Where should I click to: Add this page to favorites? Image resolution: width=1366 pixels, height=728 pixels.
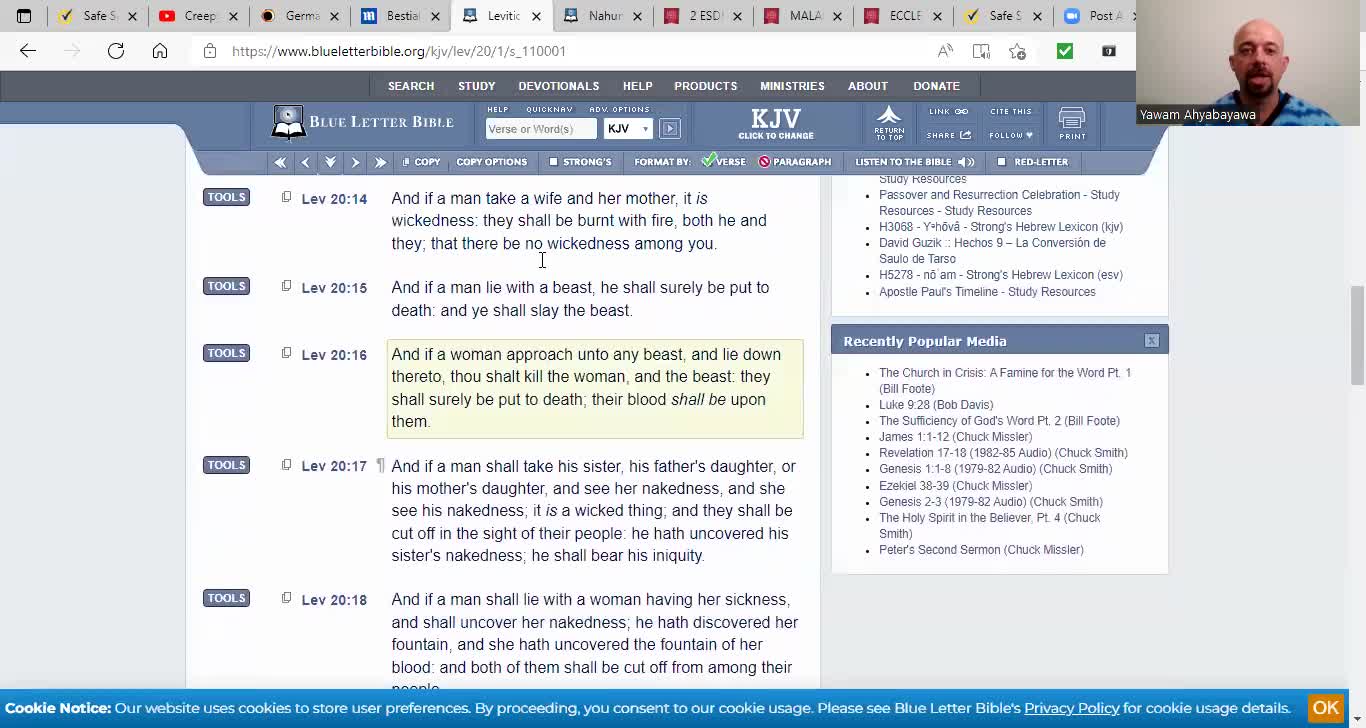(1017, 51)
